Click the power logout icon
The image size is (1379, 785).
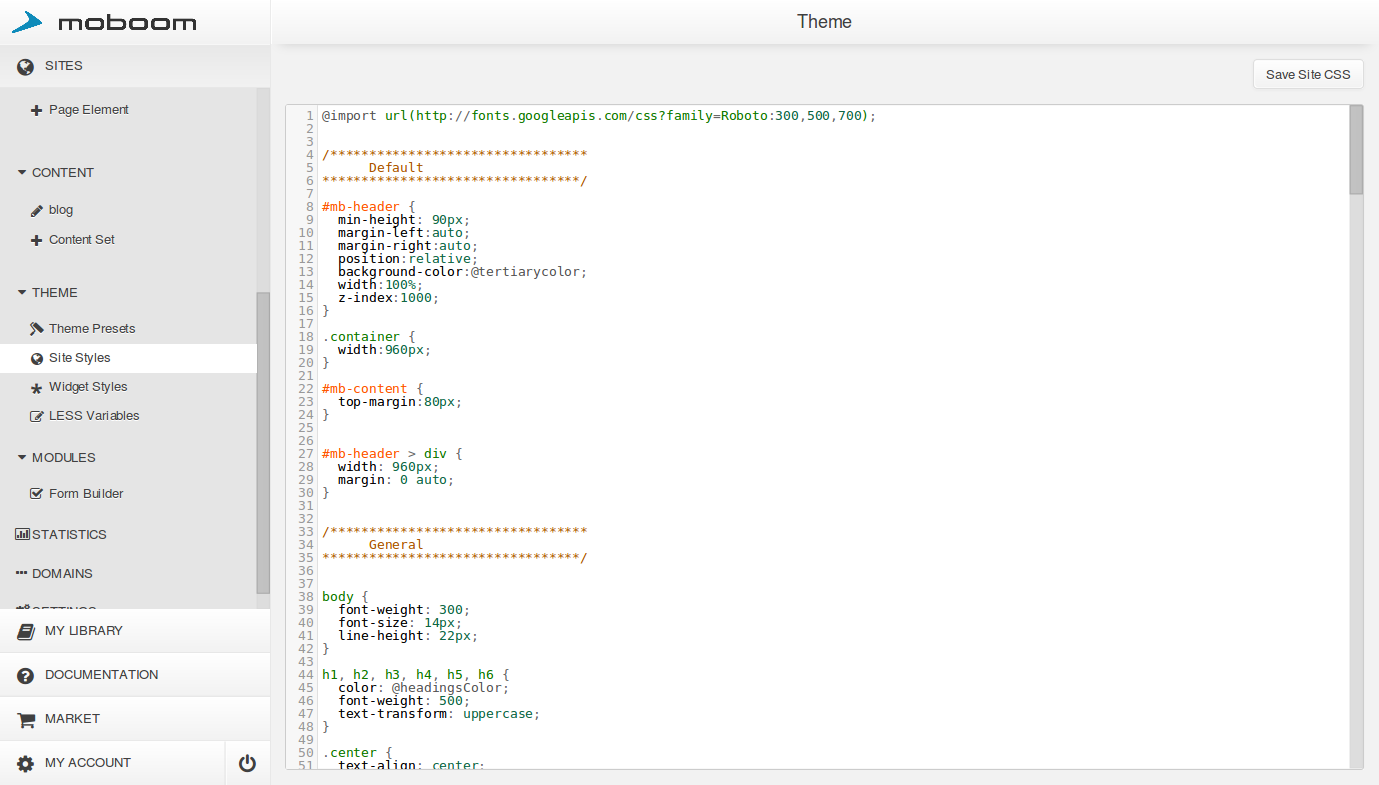(247, 764)
